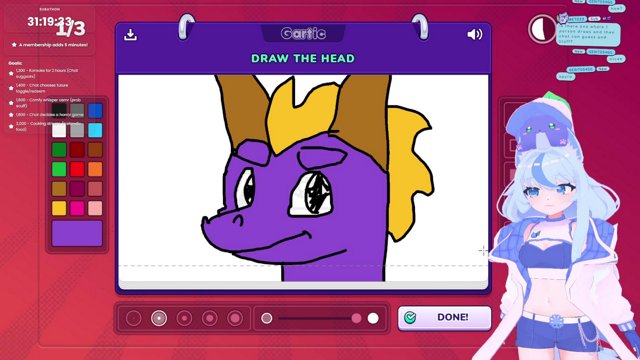The image size is (640, 360).
Task: Pick the light gray color swatch
Action: [x=77, y=130]
